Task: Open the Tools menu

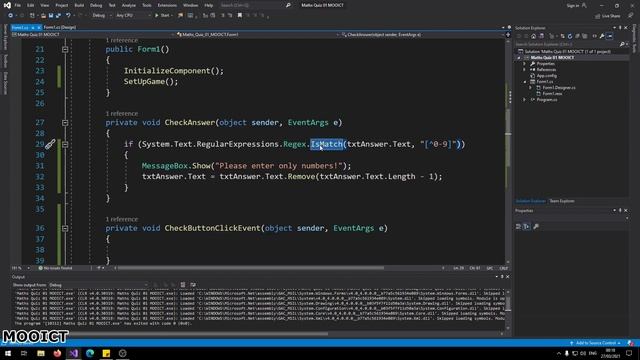Action: [147, 5]
